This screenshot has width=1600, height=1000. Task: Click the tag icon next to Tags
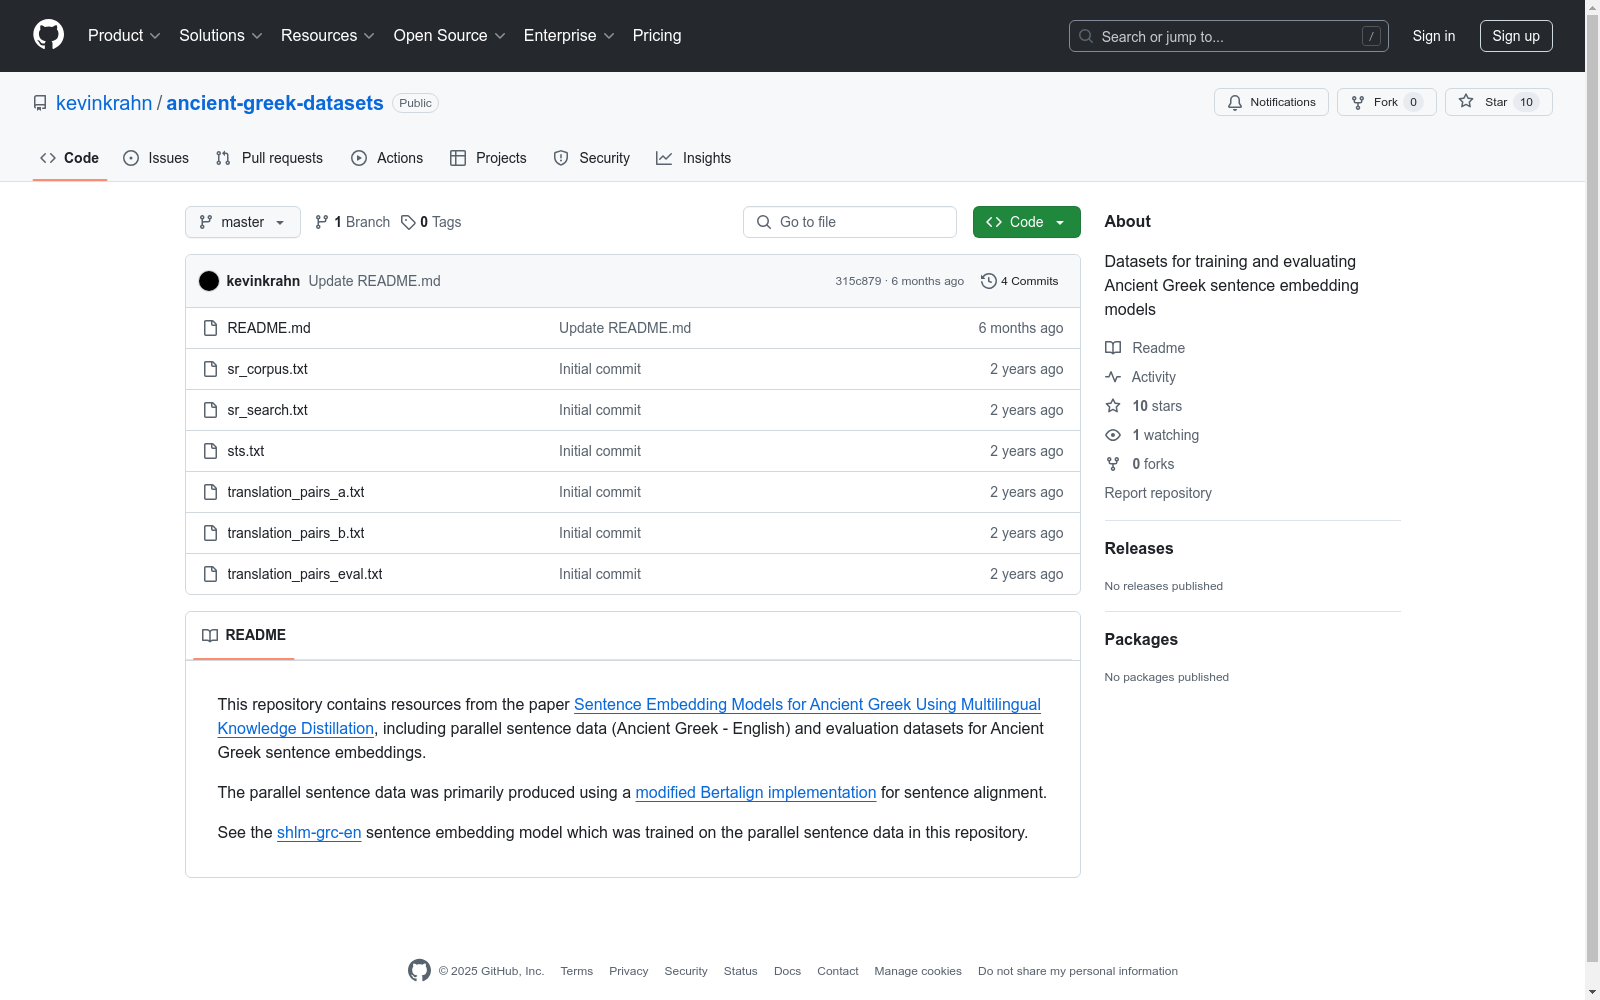[x=408, y=222]
